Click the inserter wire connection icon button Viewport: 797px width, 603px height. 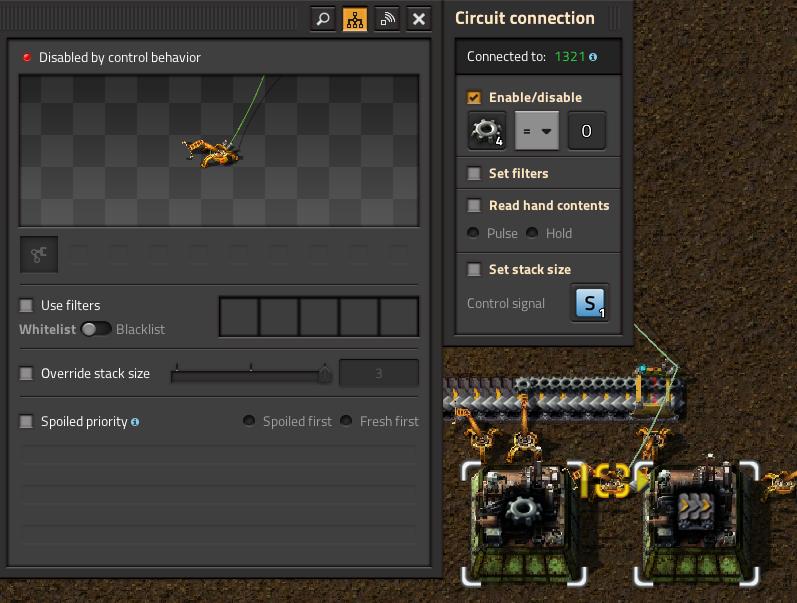pyautogui.click(x=39, y=254)
